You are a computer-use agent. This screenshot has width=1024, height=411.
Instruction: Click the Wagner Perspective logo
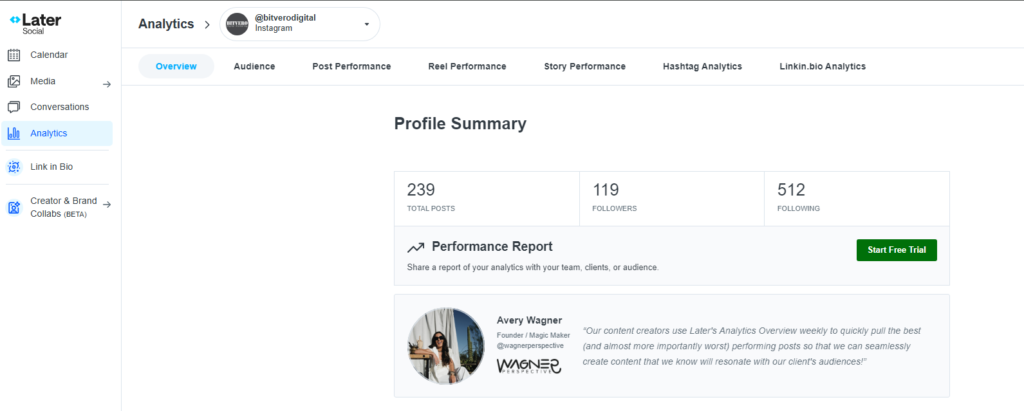[x=528, y=365]
